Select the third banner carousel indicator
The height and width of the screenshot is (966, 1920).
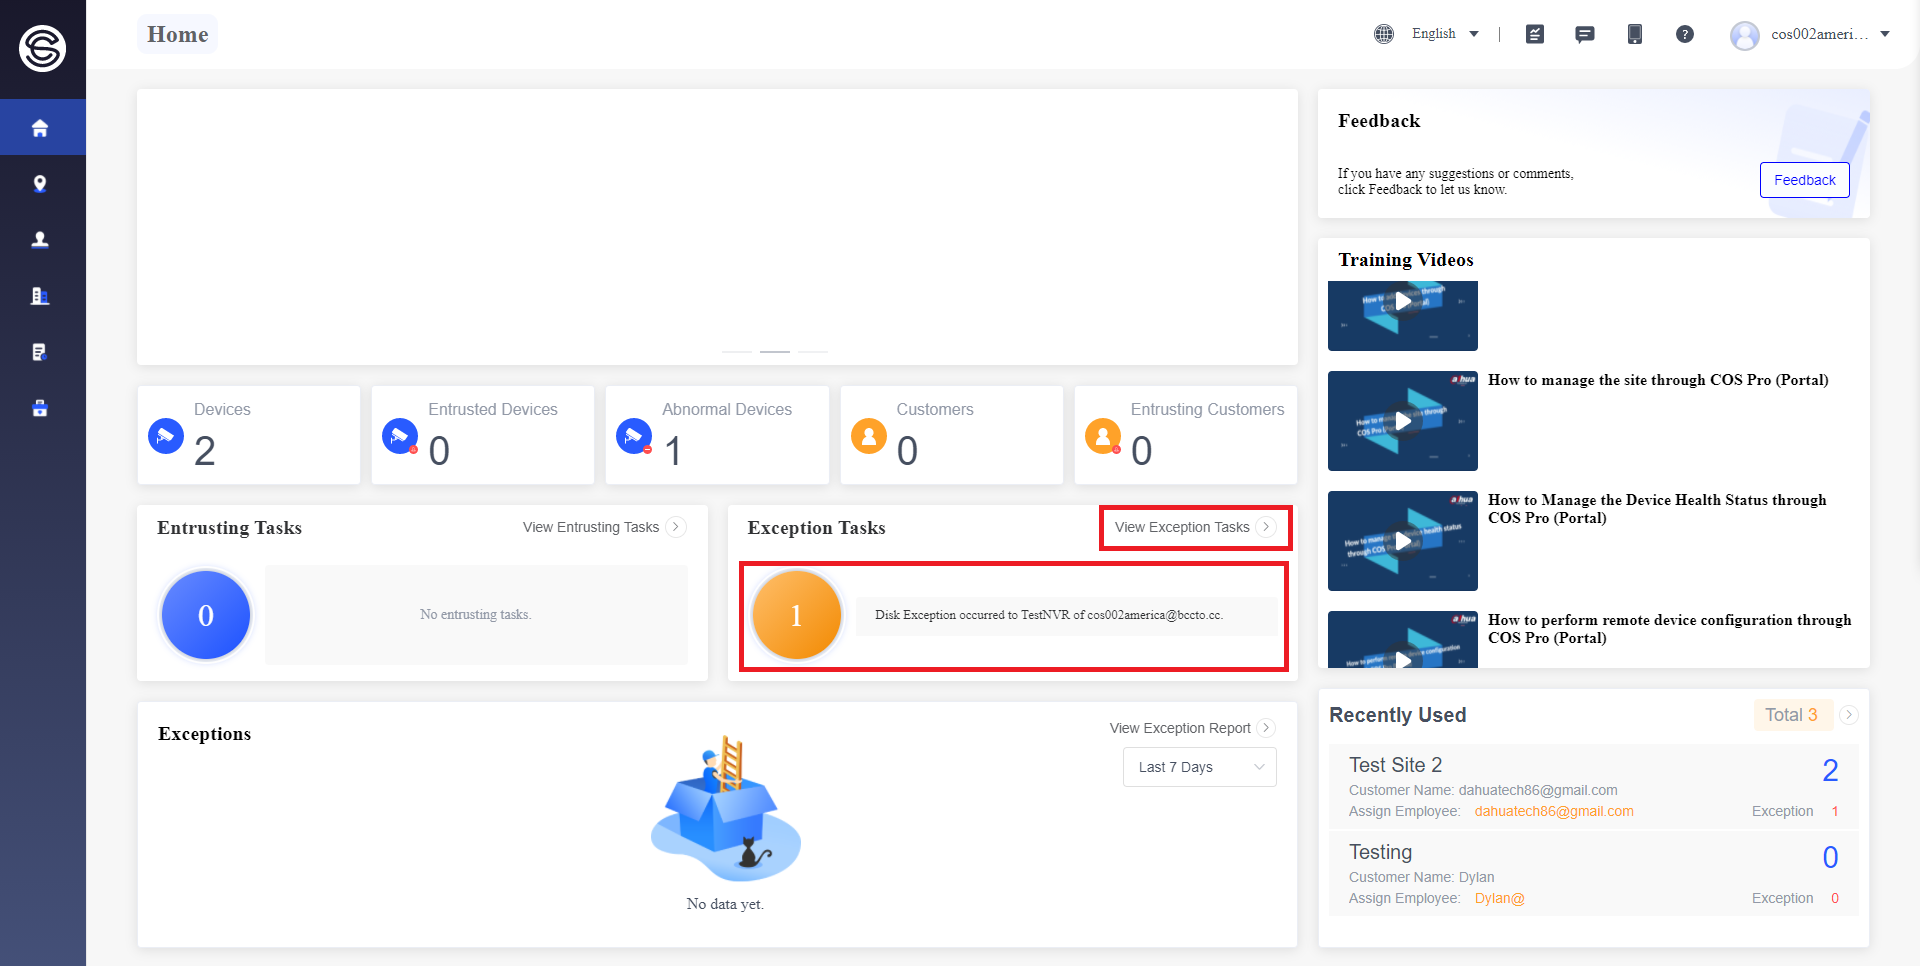(813, 352)
